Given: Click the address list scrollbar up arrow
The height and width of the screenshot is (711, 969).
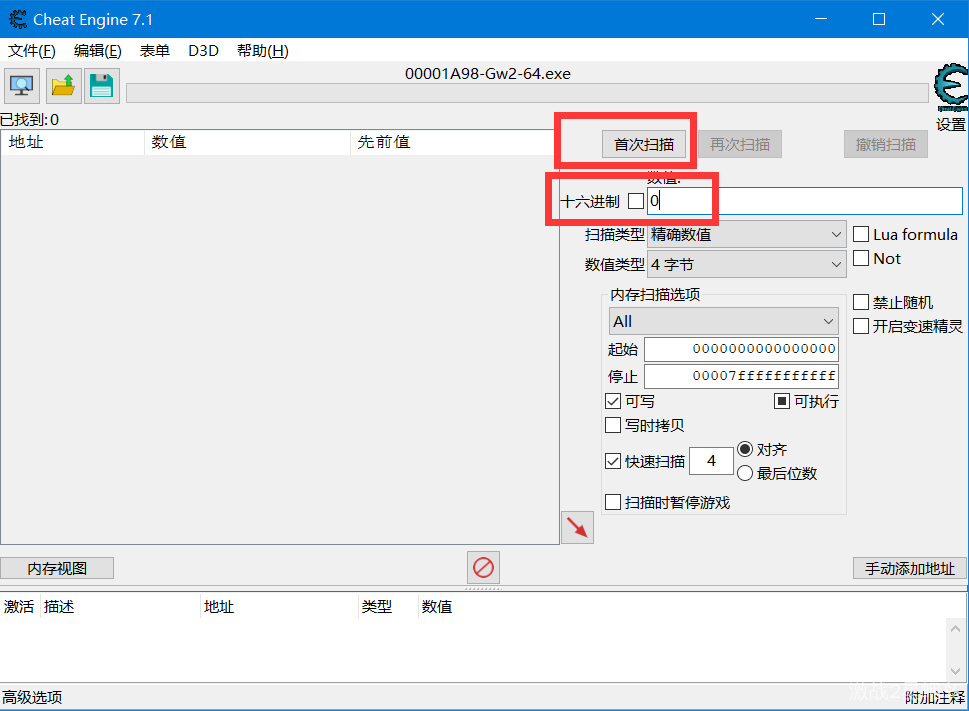Looking at the screenshot, I should click(x=955, y=629).
